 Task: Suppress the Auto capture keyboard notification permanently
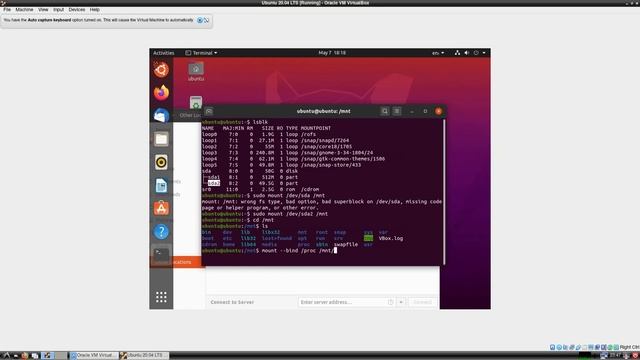click(x=207, y=20)
